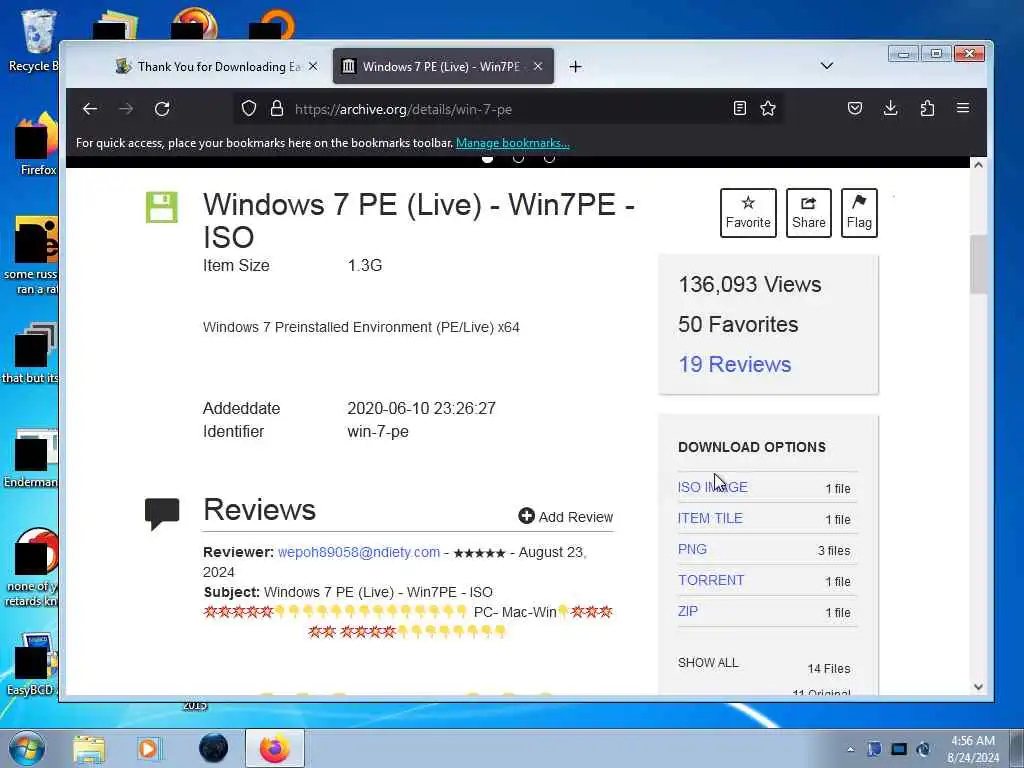Open the Windows Start menu

pos(27,748)
